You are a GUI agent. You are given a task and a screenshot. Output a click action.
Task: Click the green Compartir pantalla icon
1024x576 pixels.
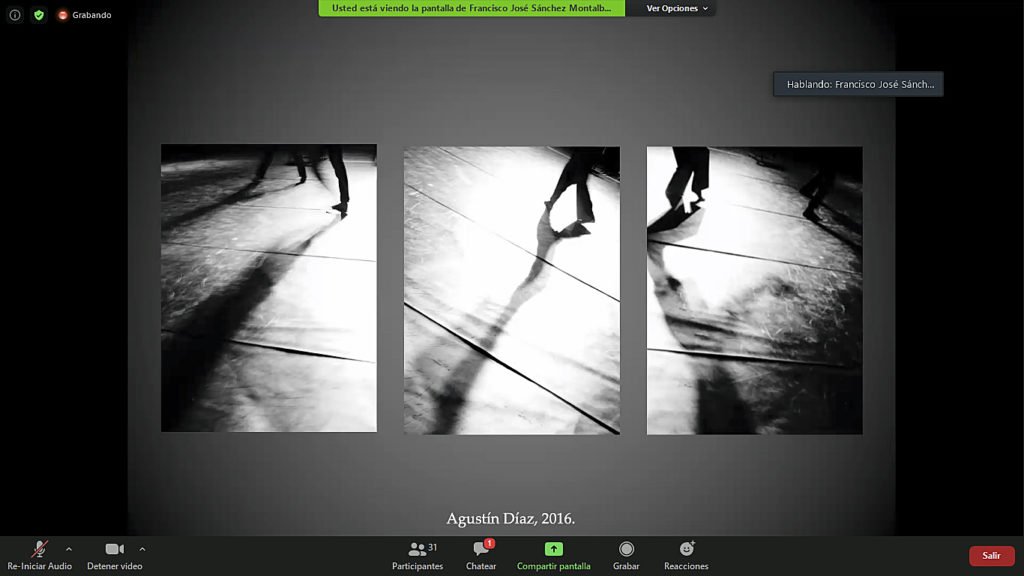pyautogui.click(x=553, y=549)
